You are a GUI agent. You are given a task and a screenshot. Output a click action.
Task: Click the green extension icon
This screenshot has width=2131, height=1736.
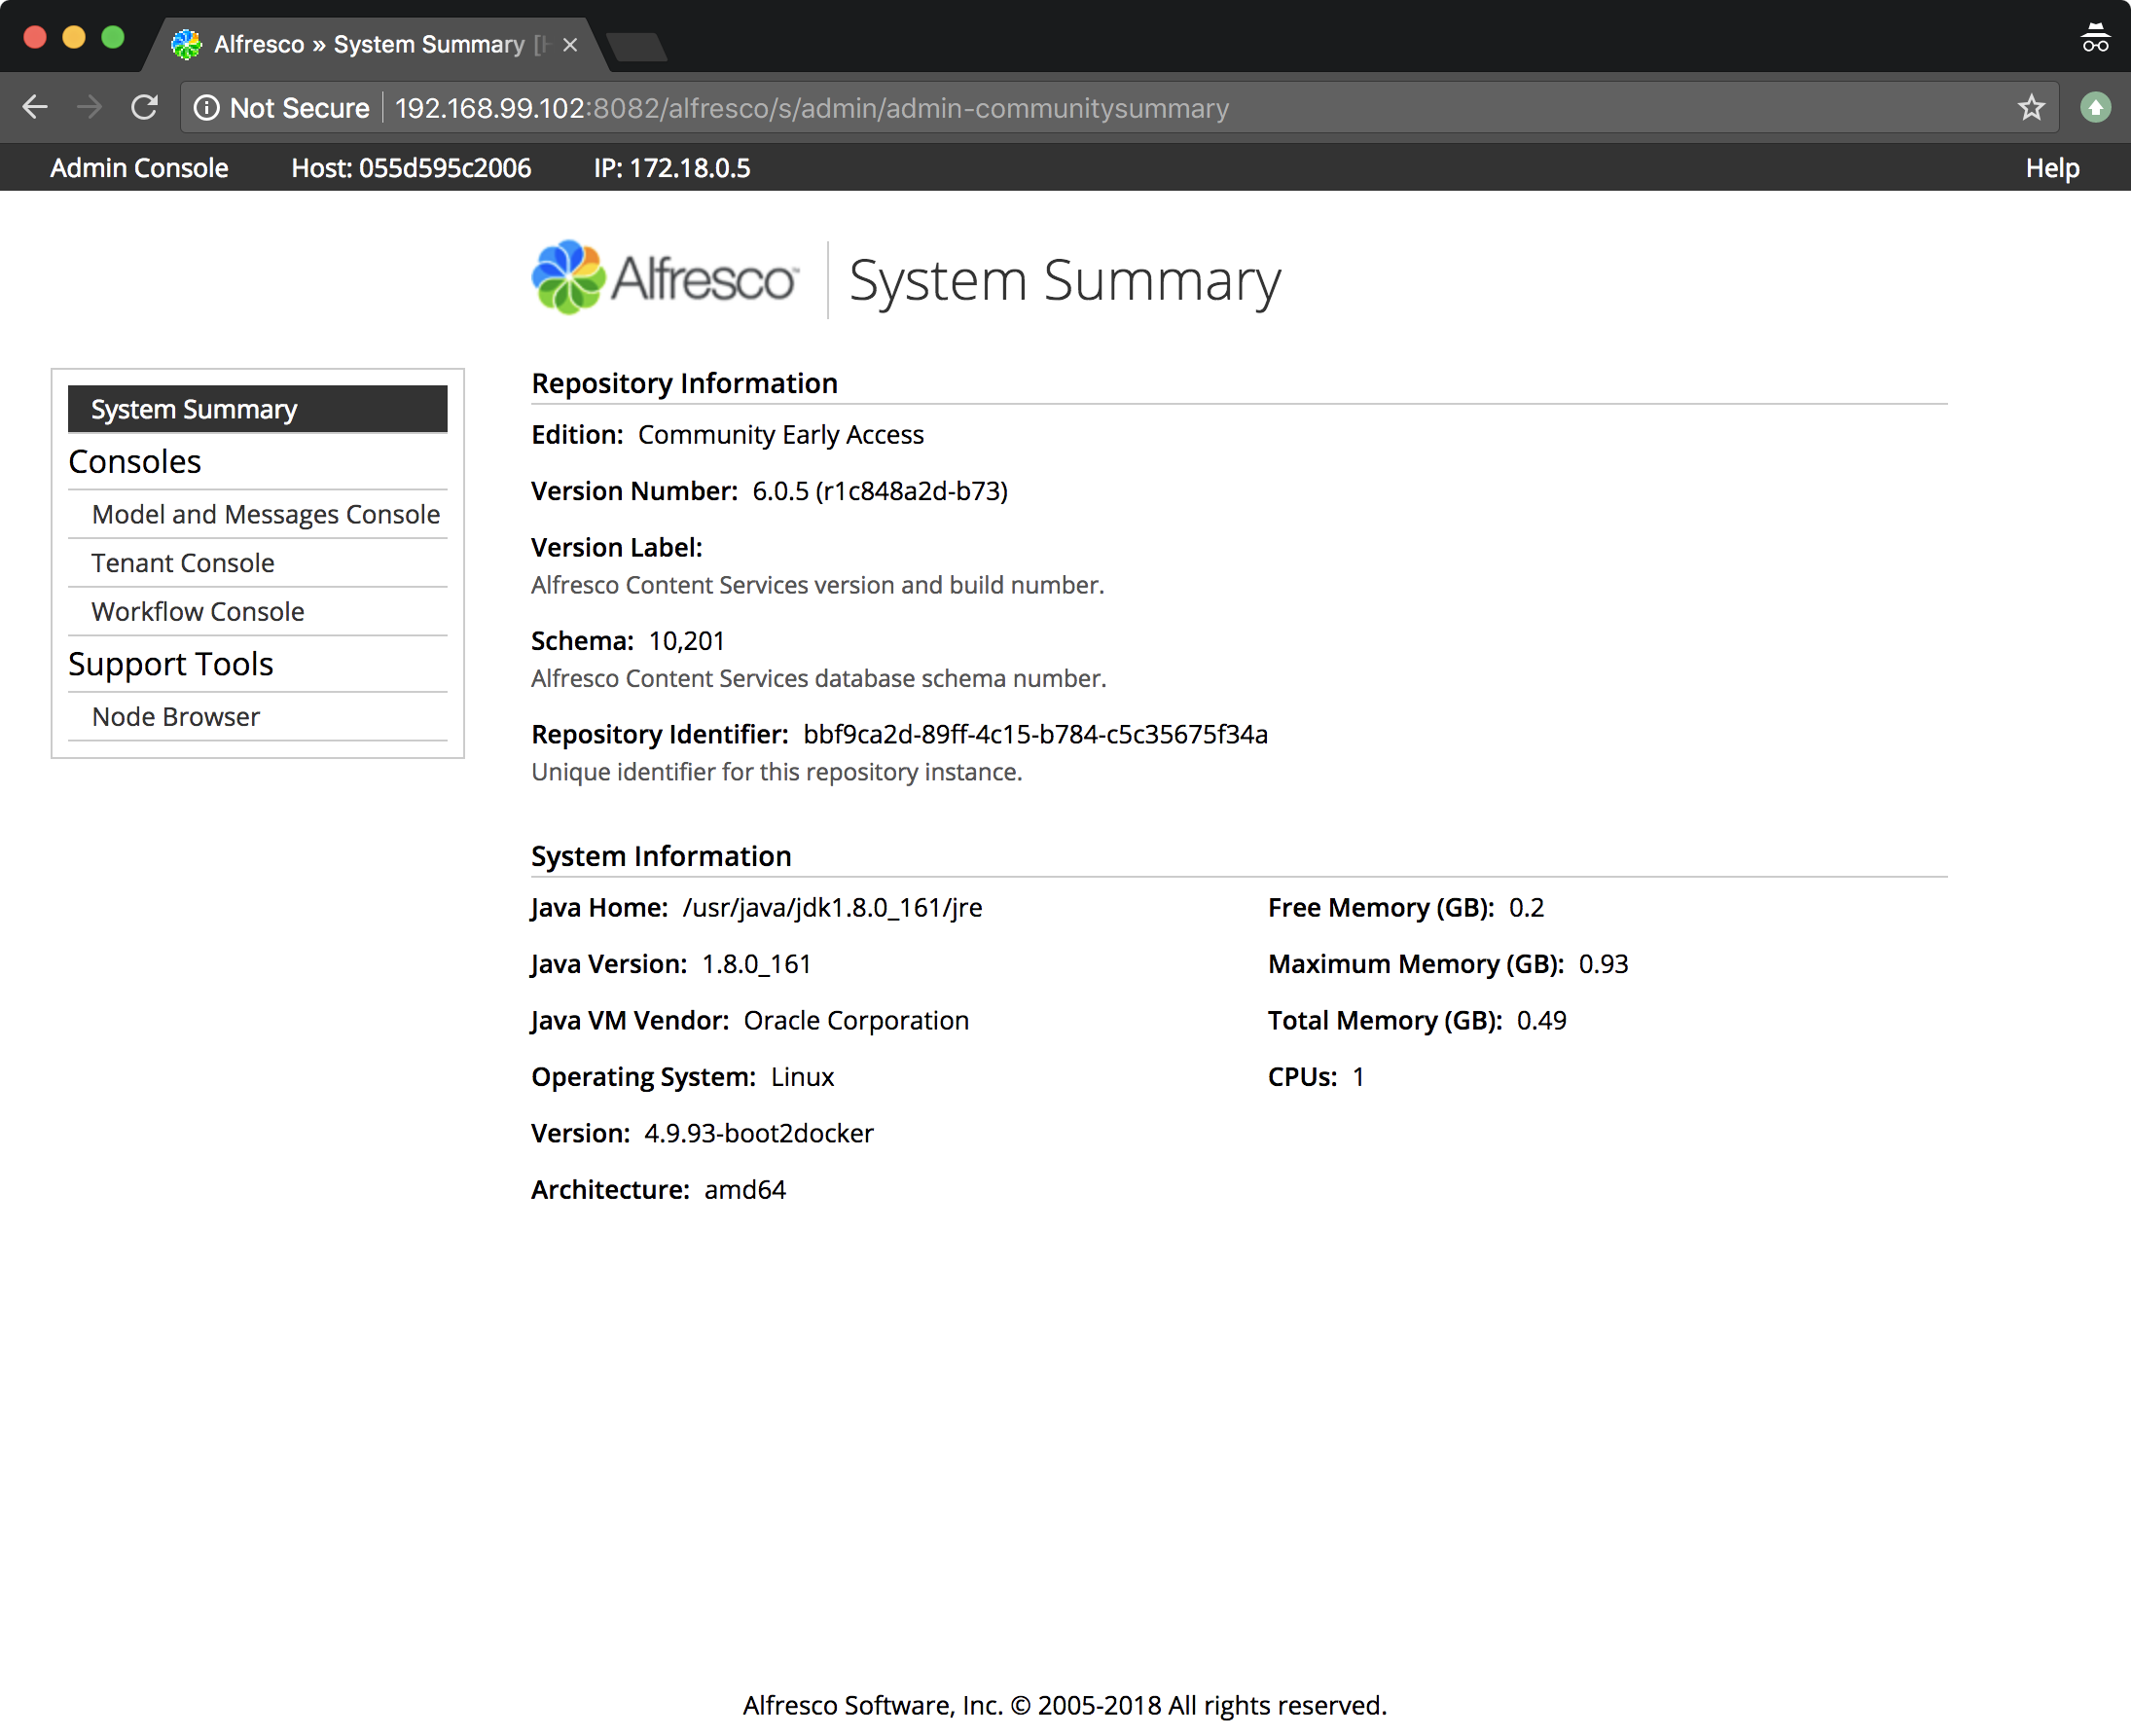tap(2095, 107)
